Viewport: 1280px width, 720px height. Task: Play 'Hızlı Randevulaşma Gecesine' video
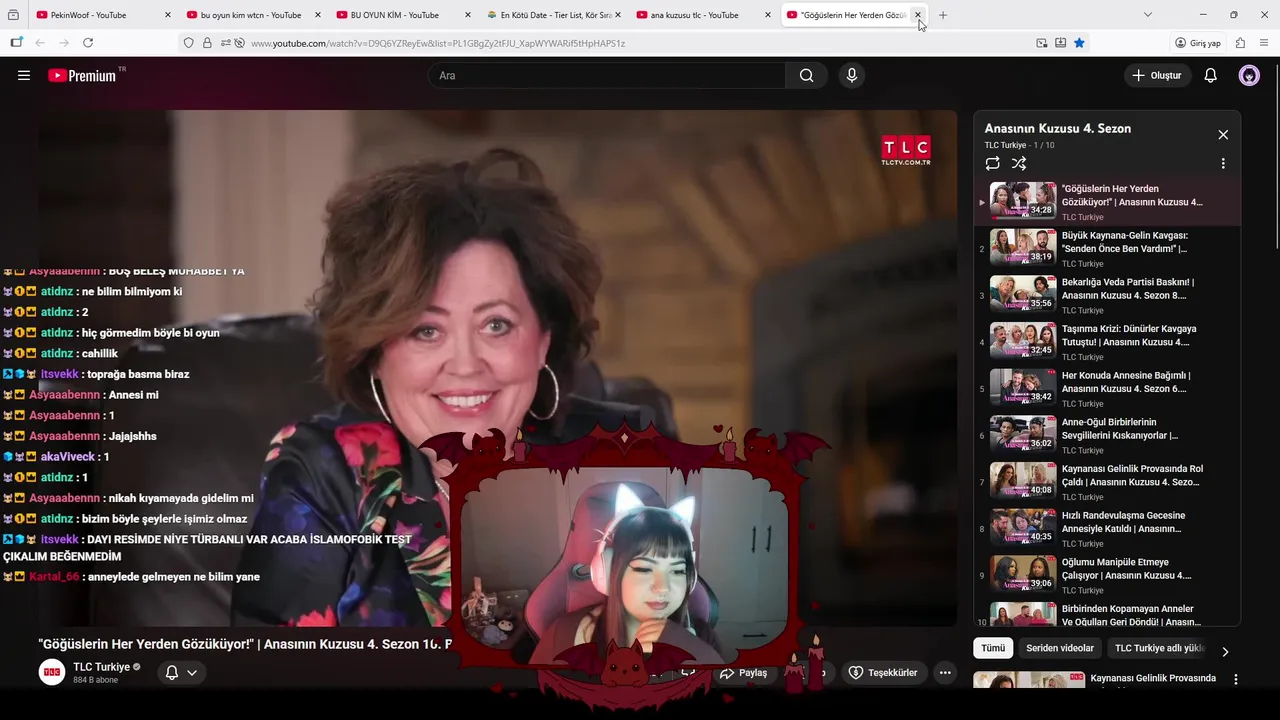(1107, 529)
